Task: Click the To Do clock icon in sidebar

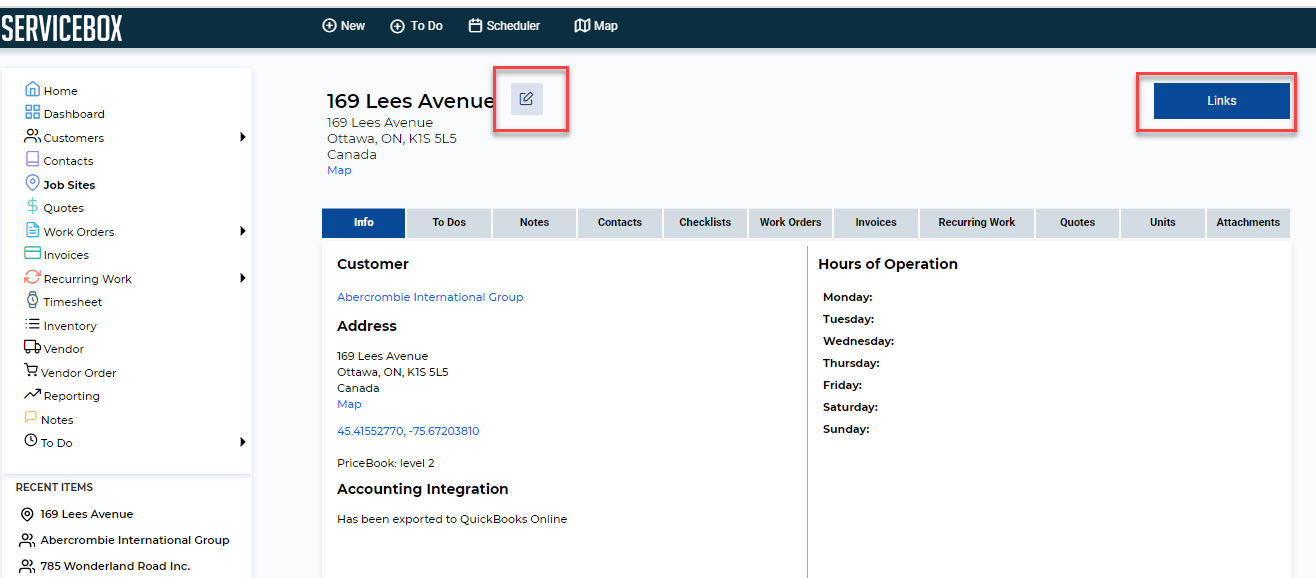Action: coord(31,441)
